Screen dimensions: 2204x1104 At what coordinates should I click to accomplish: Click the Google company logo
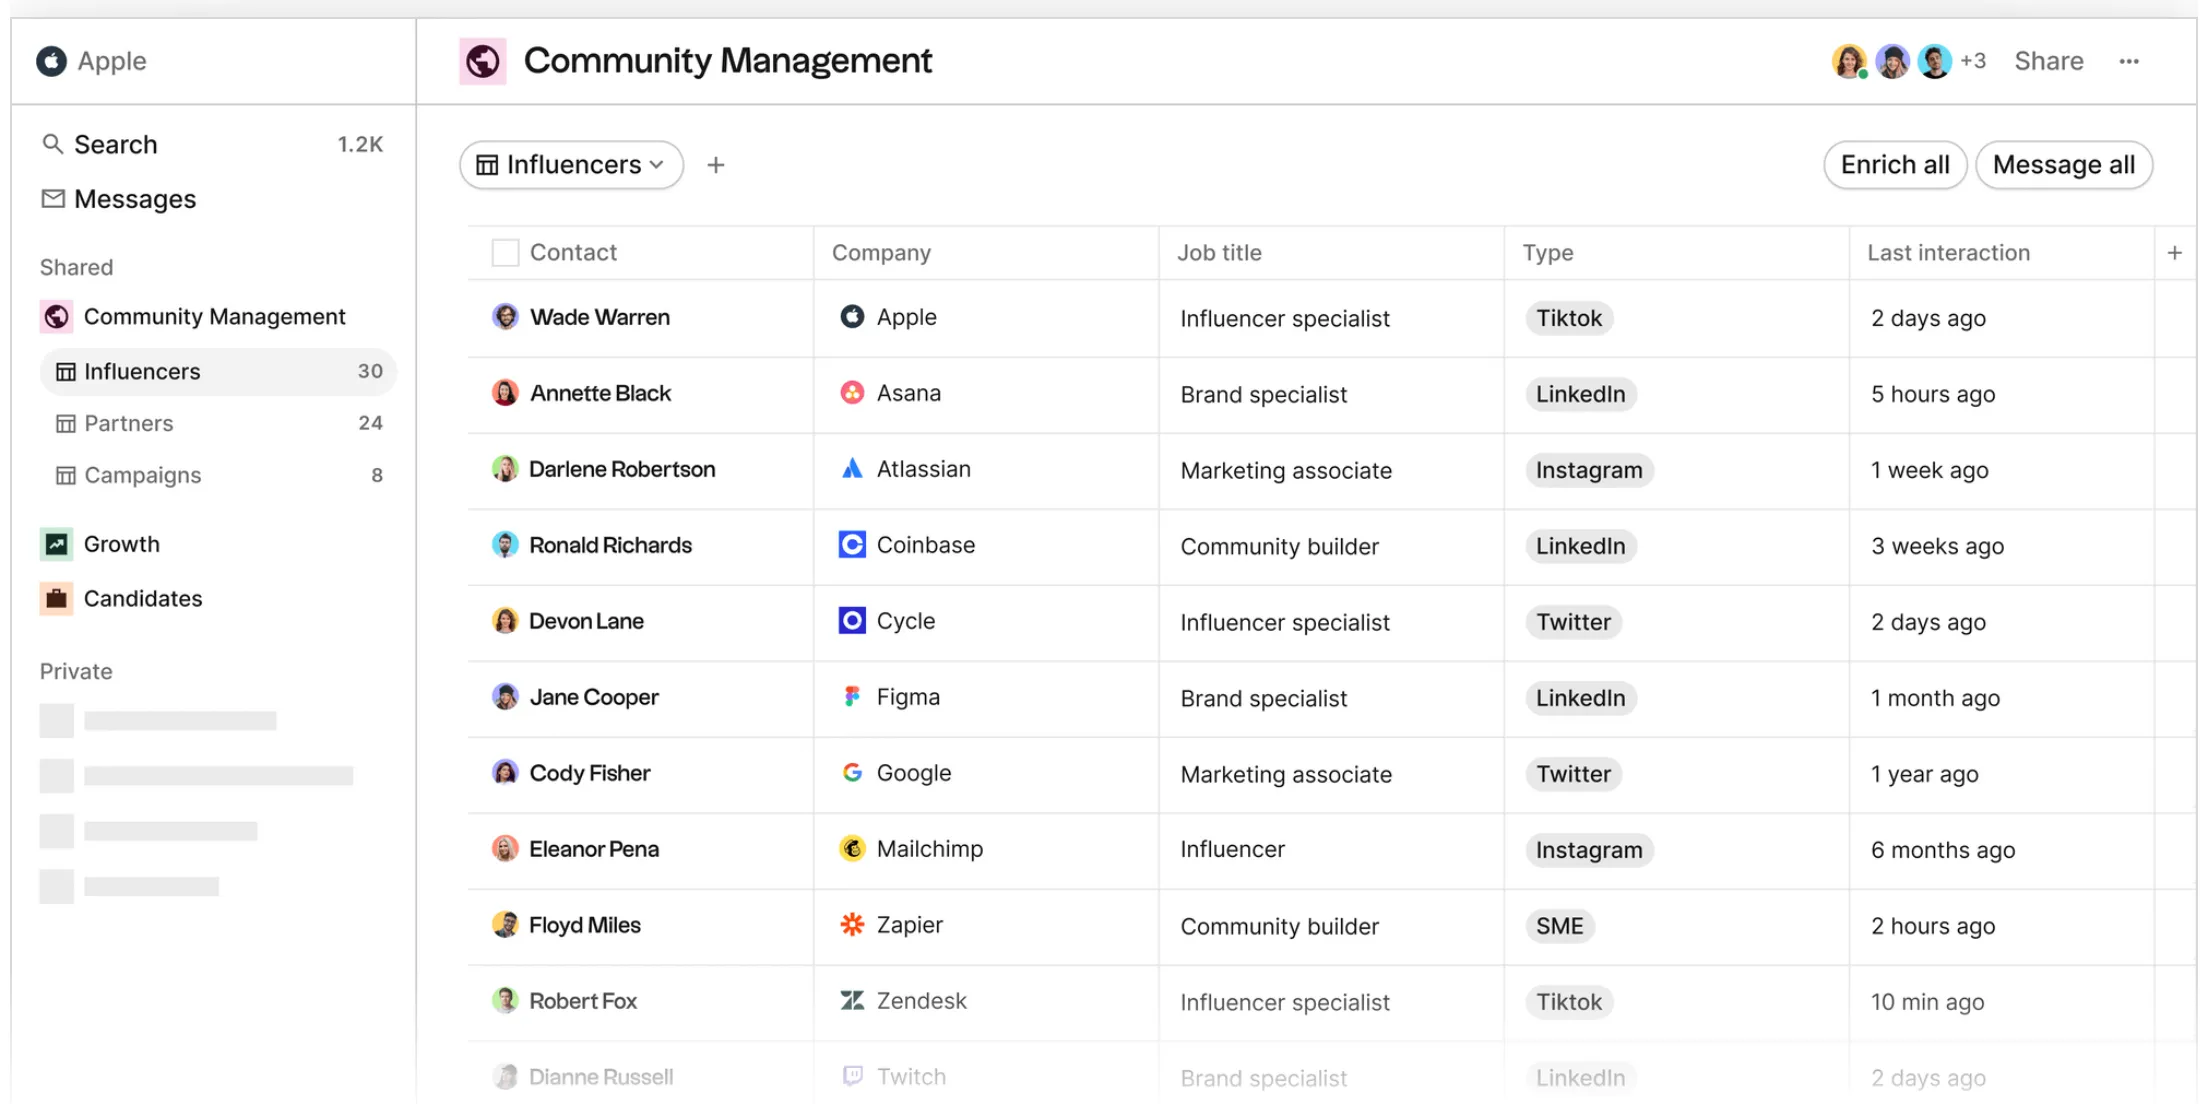pos(852,773)
